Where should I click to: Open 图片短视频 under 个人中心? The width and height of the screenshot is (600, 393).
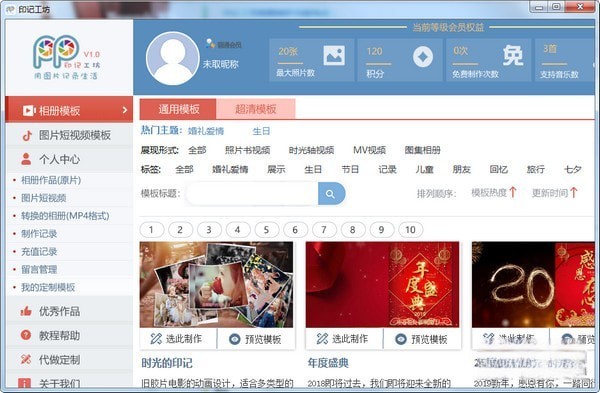(x=44, y=198)
